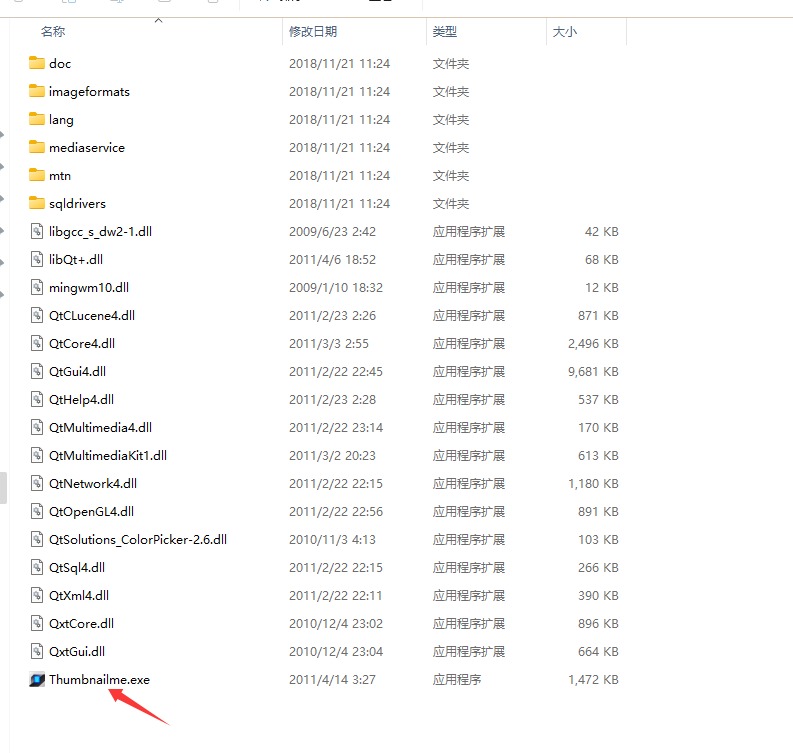The width and height of the screenshot is (793, 753).
Task: Sort files by 类型 column header
Action: 445,31
